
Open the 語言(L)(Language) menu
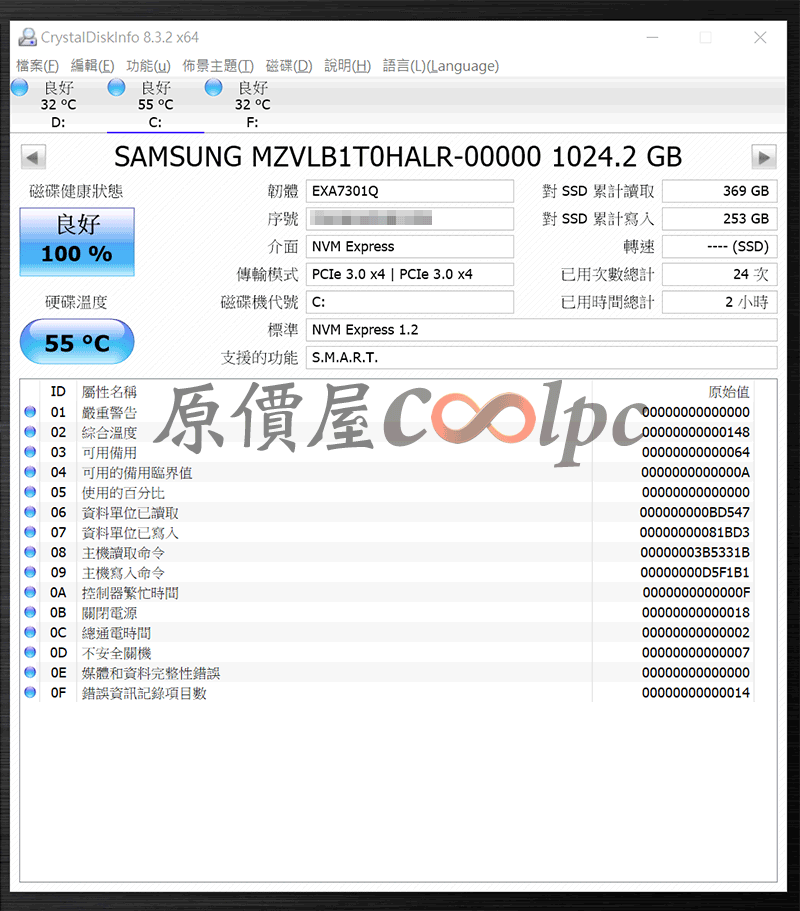coord(441,66)
